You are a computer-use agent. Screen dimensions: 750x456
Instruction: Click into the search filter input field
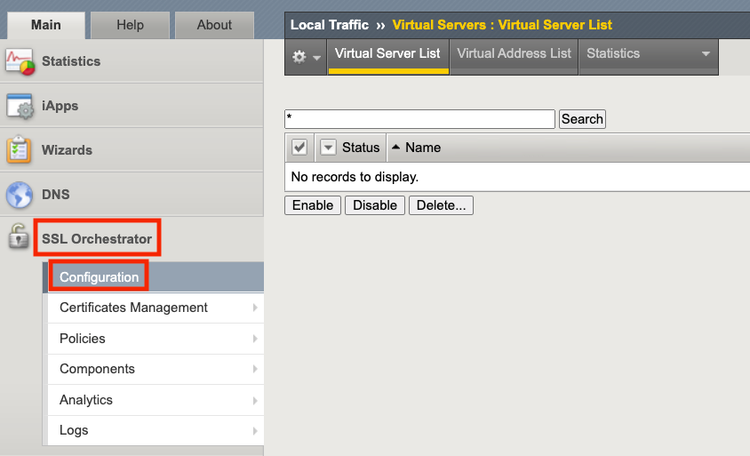(x=419, y=119)
